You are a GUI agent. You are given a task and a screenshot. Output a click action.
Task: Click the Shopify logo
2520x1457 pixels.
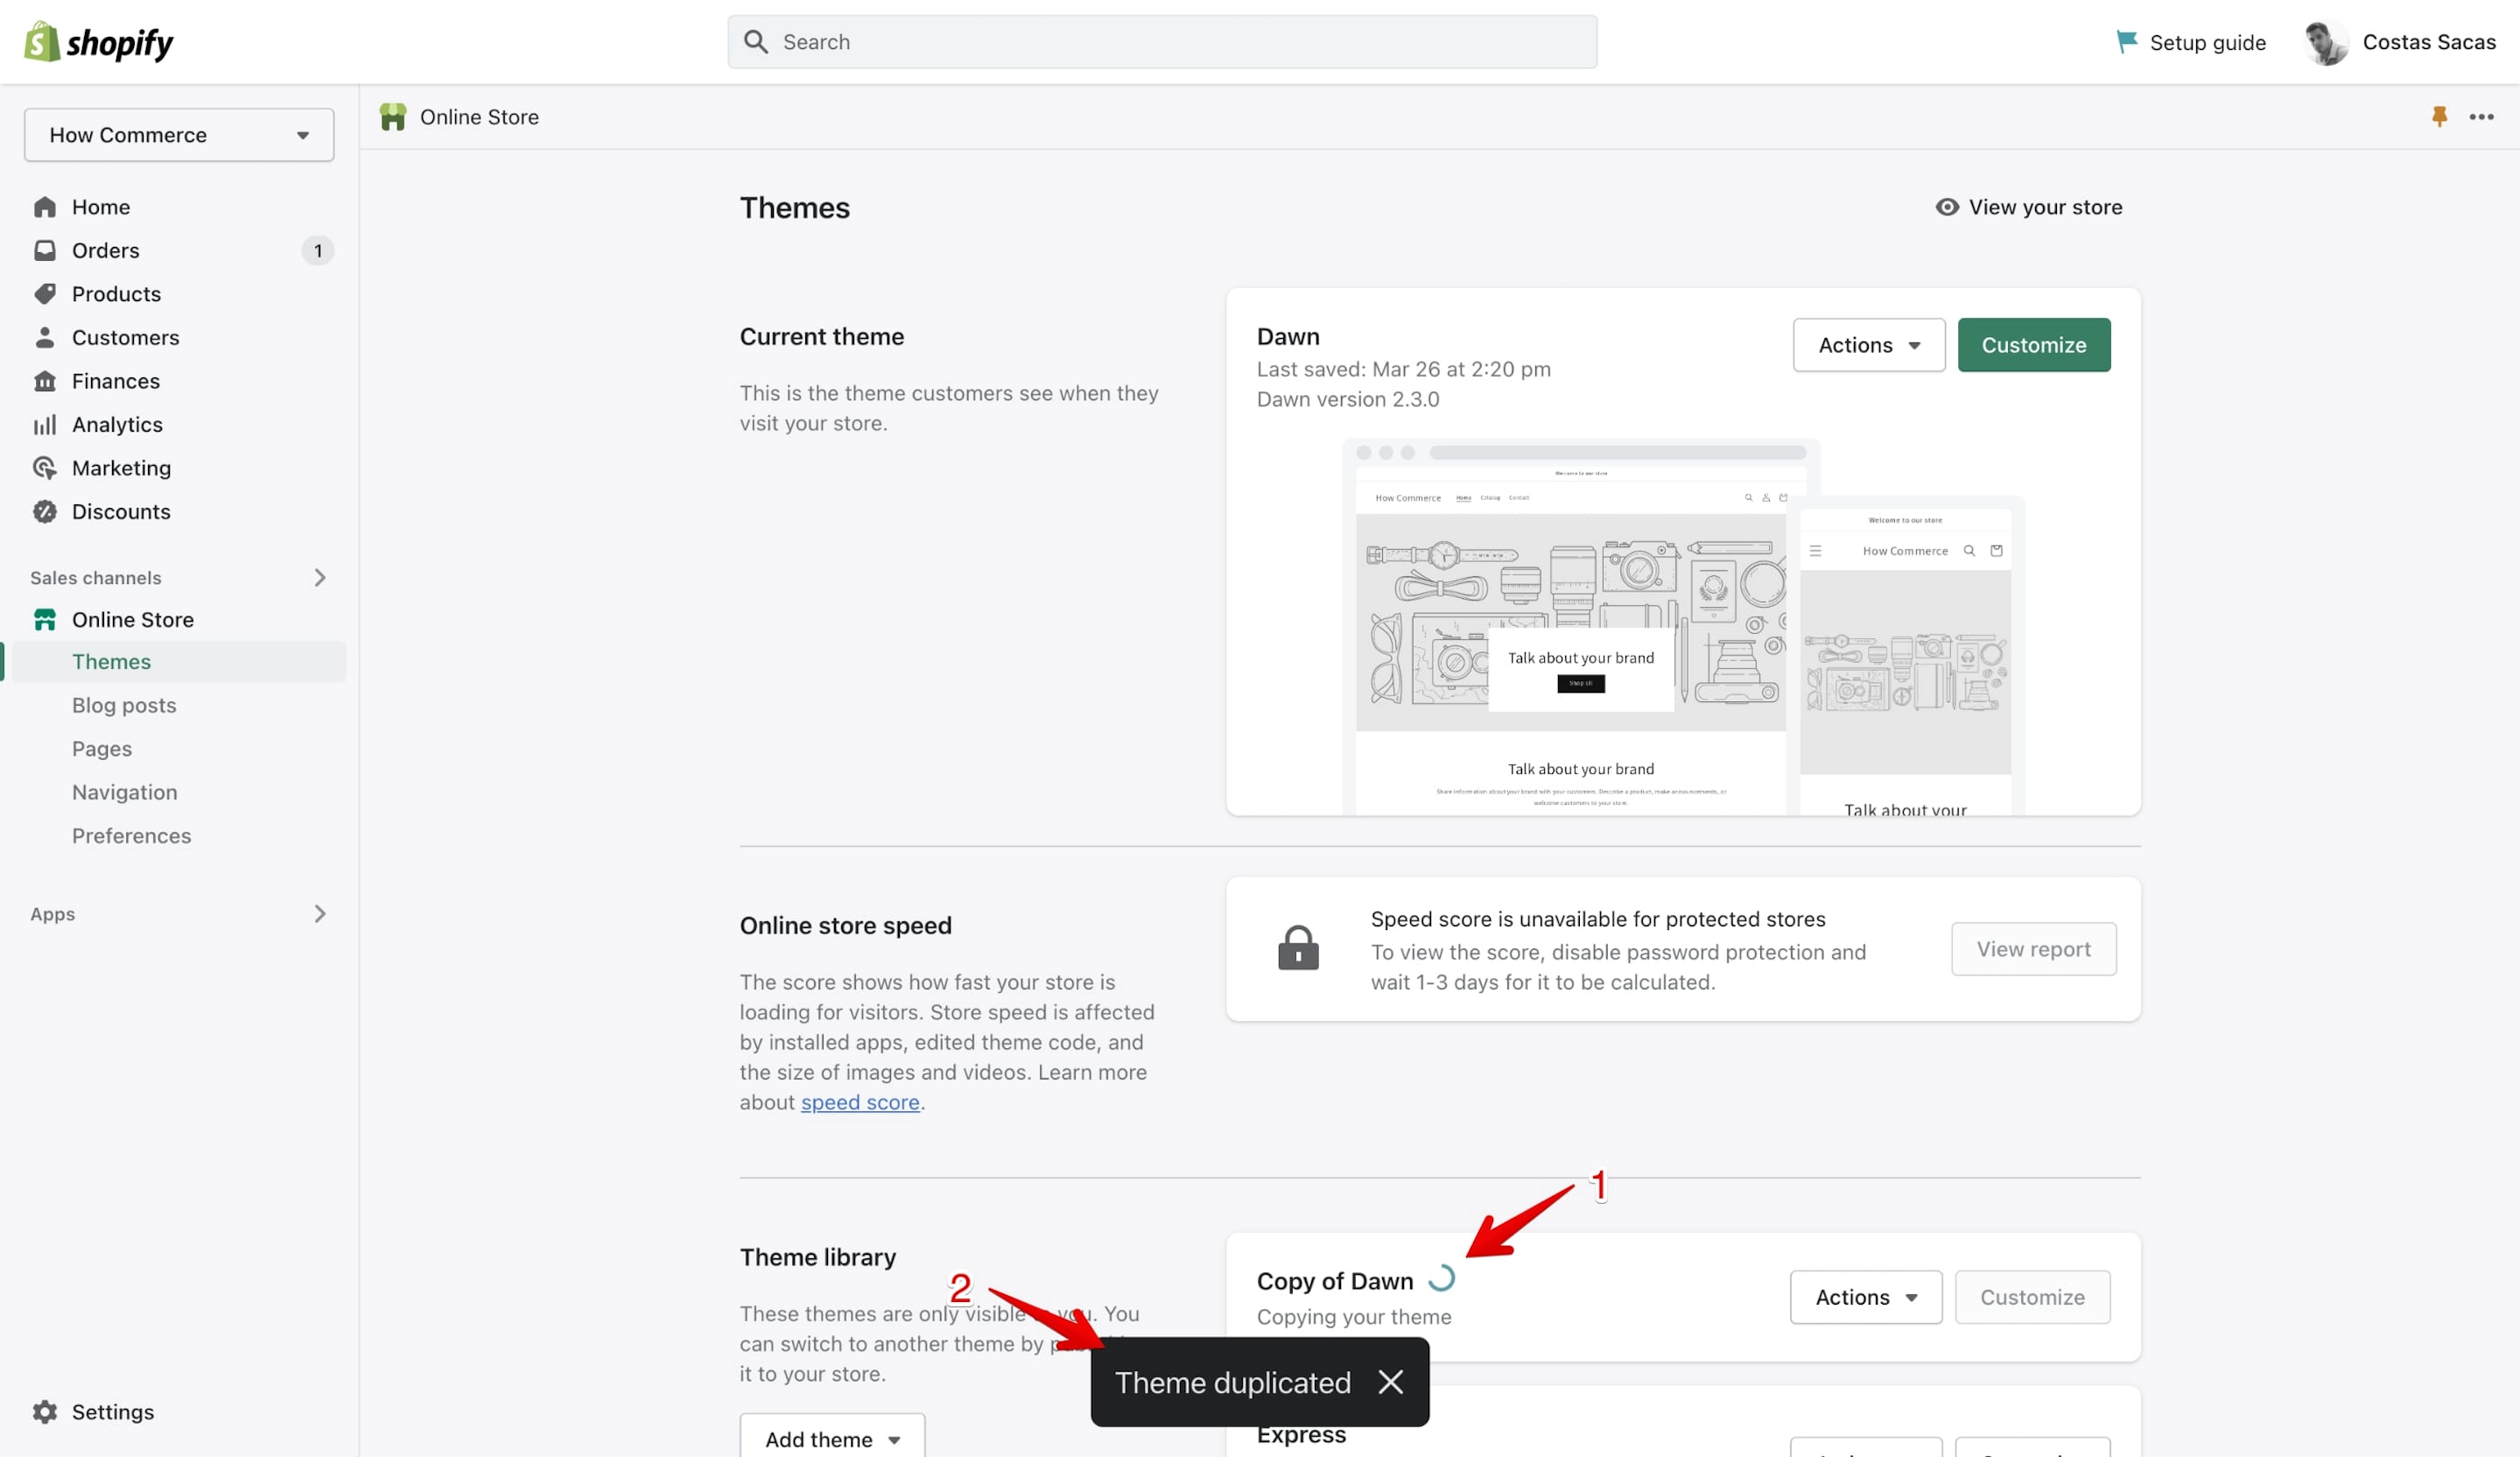click(98, 42)
